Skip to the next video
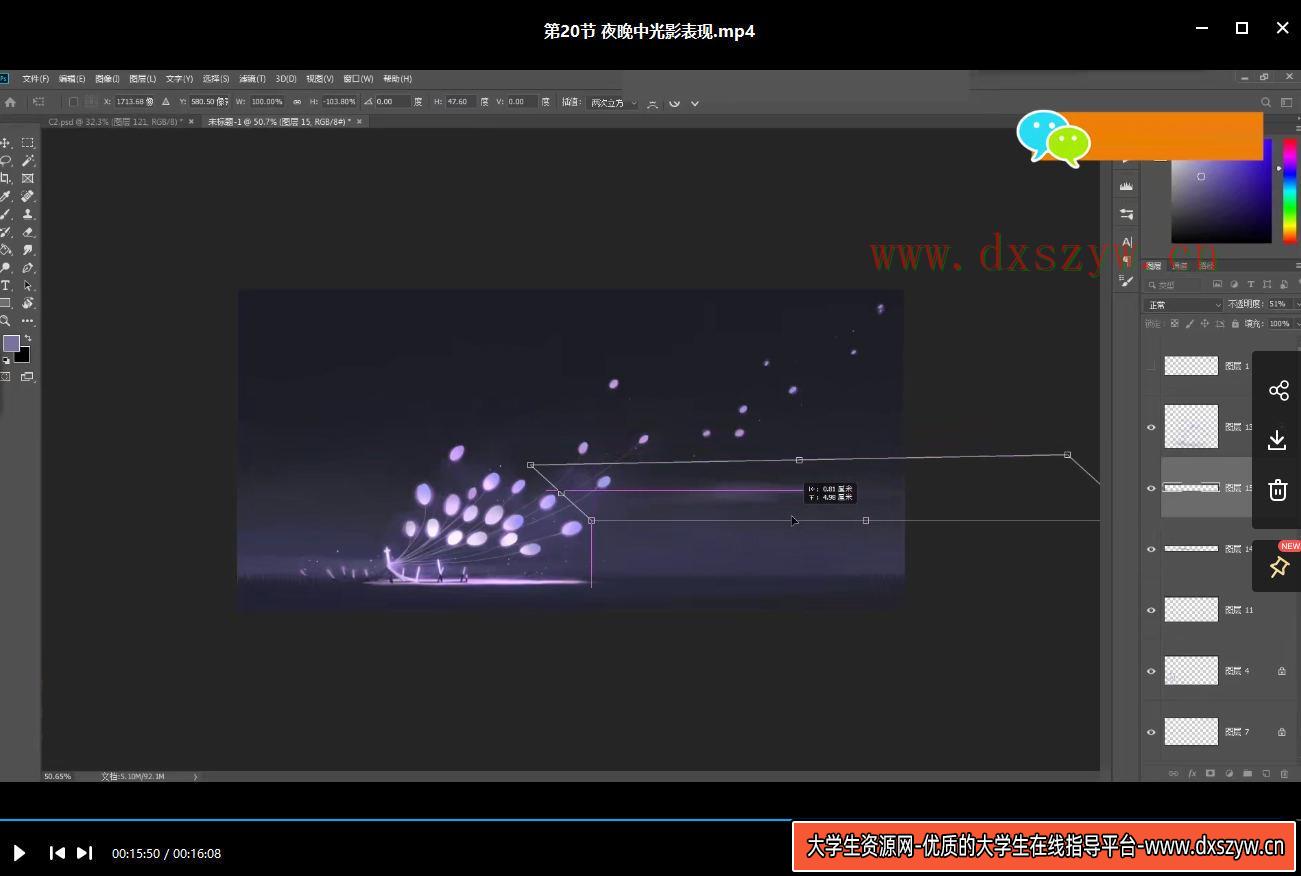1301x876 pixels. (85, 853)
